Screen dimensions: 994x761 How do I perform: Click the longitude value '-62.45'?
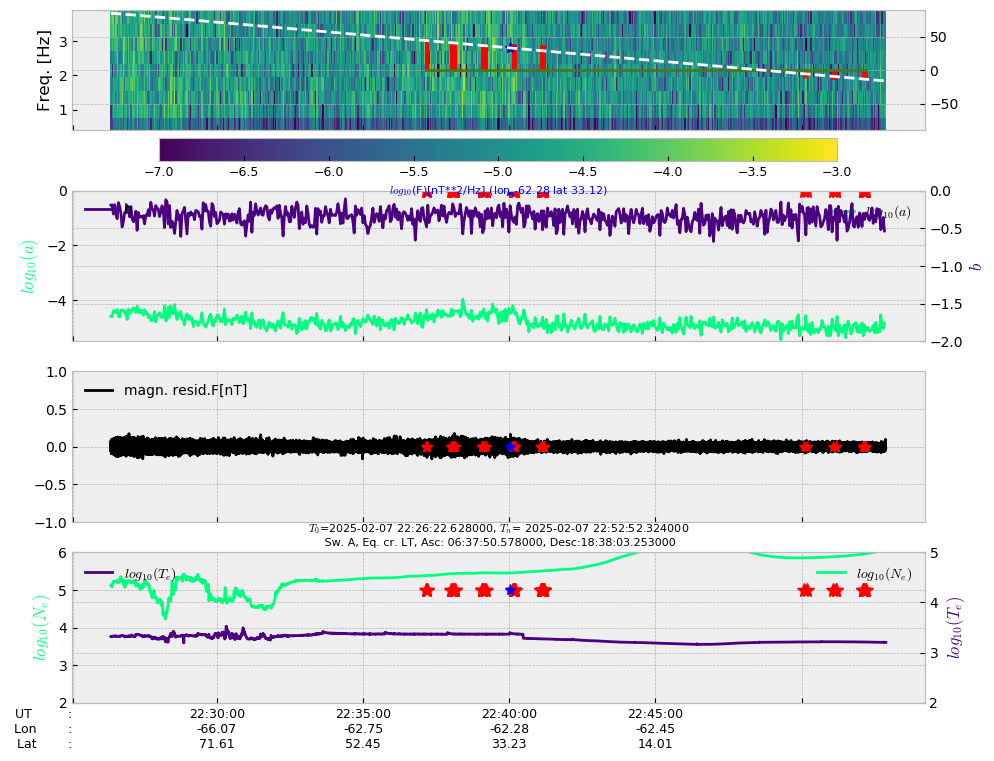click(655, 729)
